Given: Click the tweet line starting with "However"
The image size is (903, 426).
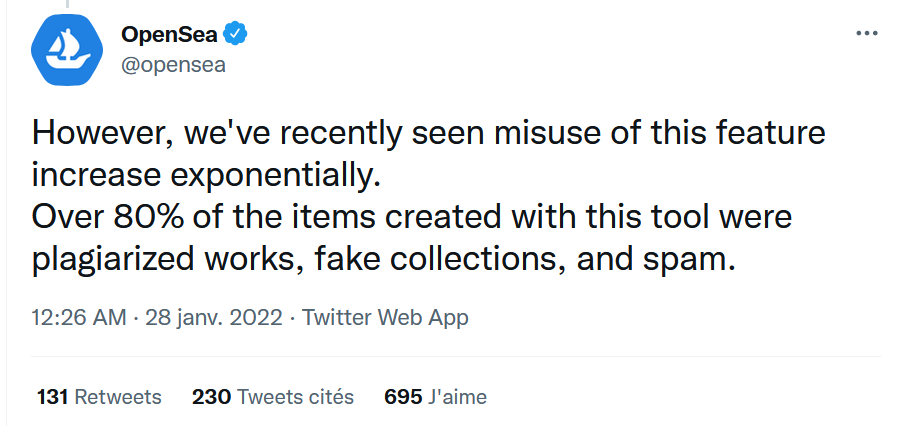Looking at the screenshot, I should [430, 135].
